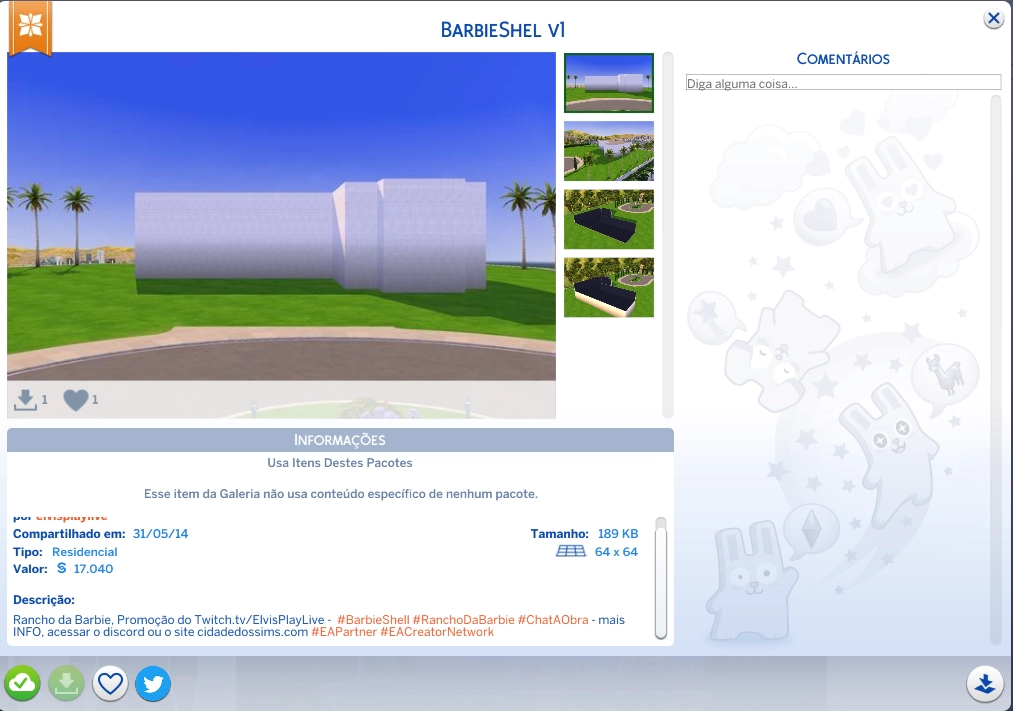Click the heart count icon under the preview
Image resolution: width=1013 pixels, height=711 pixels.
coord(76,400)
